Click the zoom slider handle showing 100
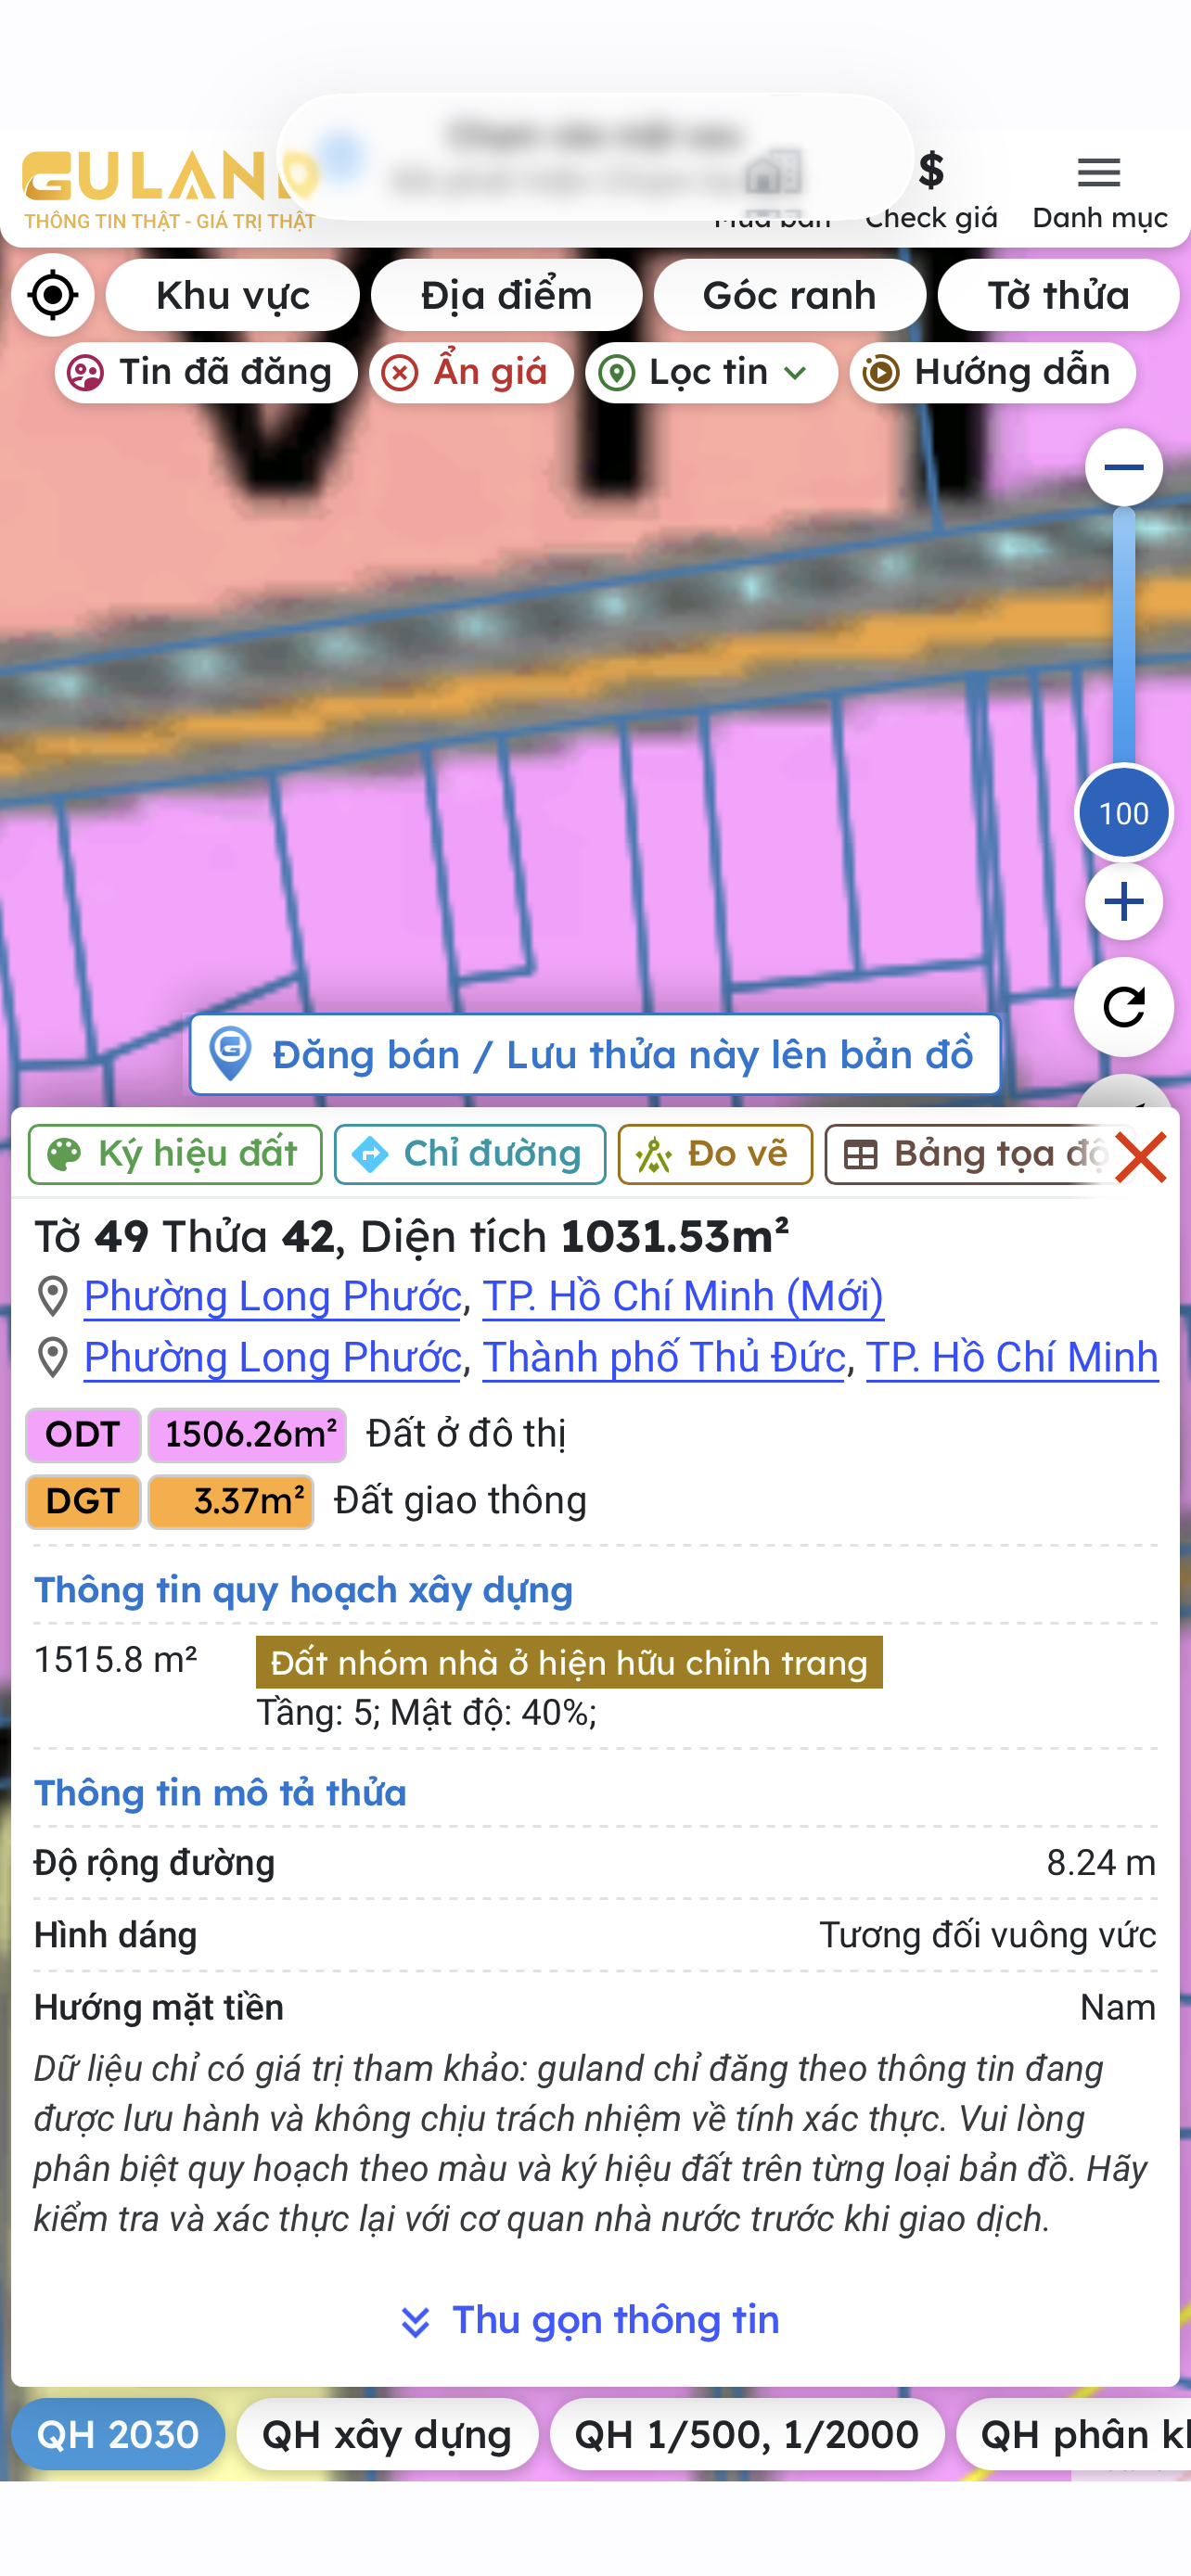Viewport: 1191px width, 2576px height. pyautogui.click(x=1123, y=813)
